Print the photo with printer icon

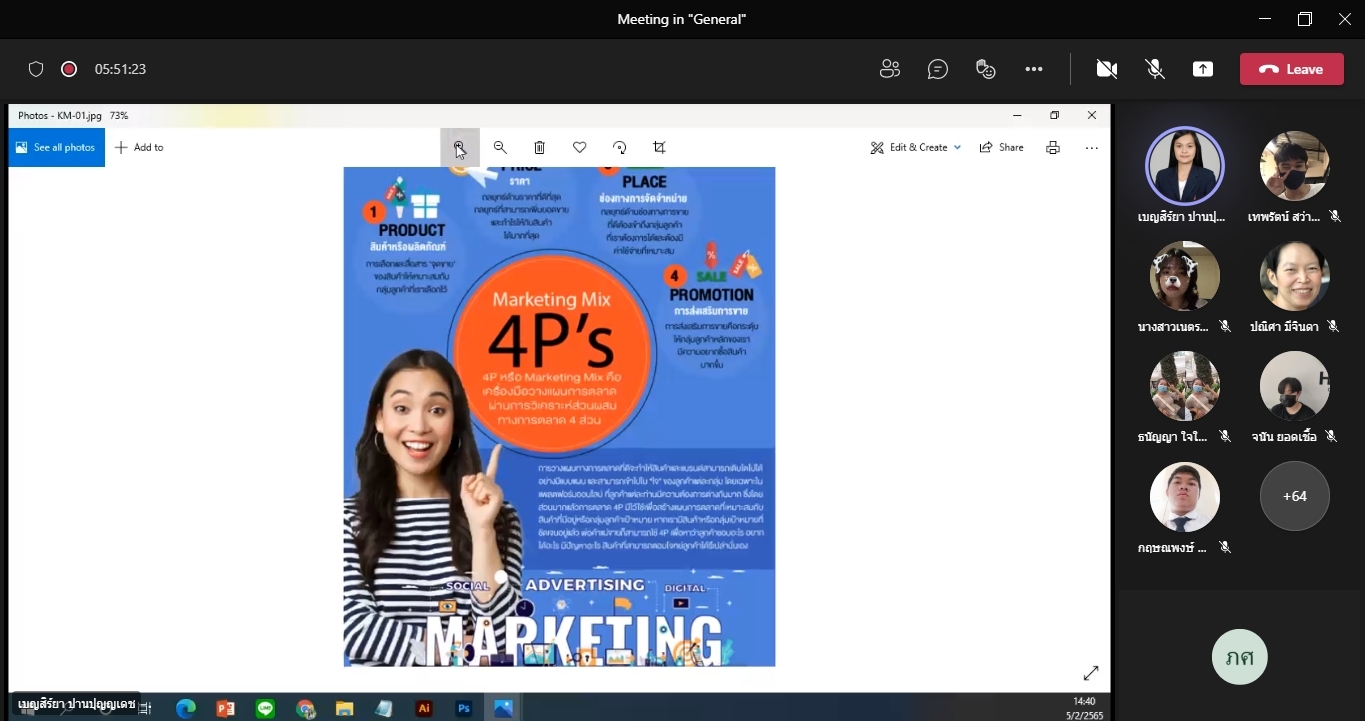click(1053, 147)
